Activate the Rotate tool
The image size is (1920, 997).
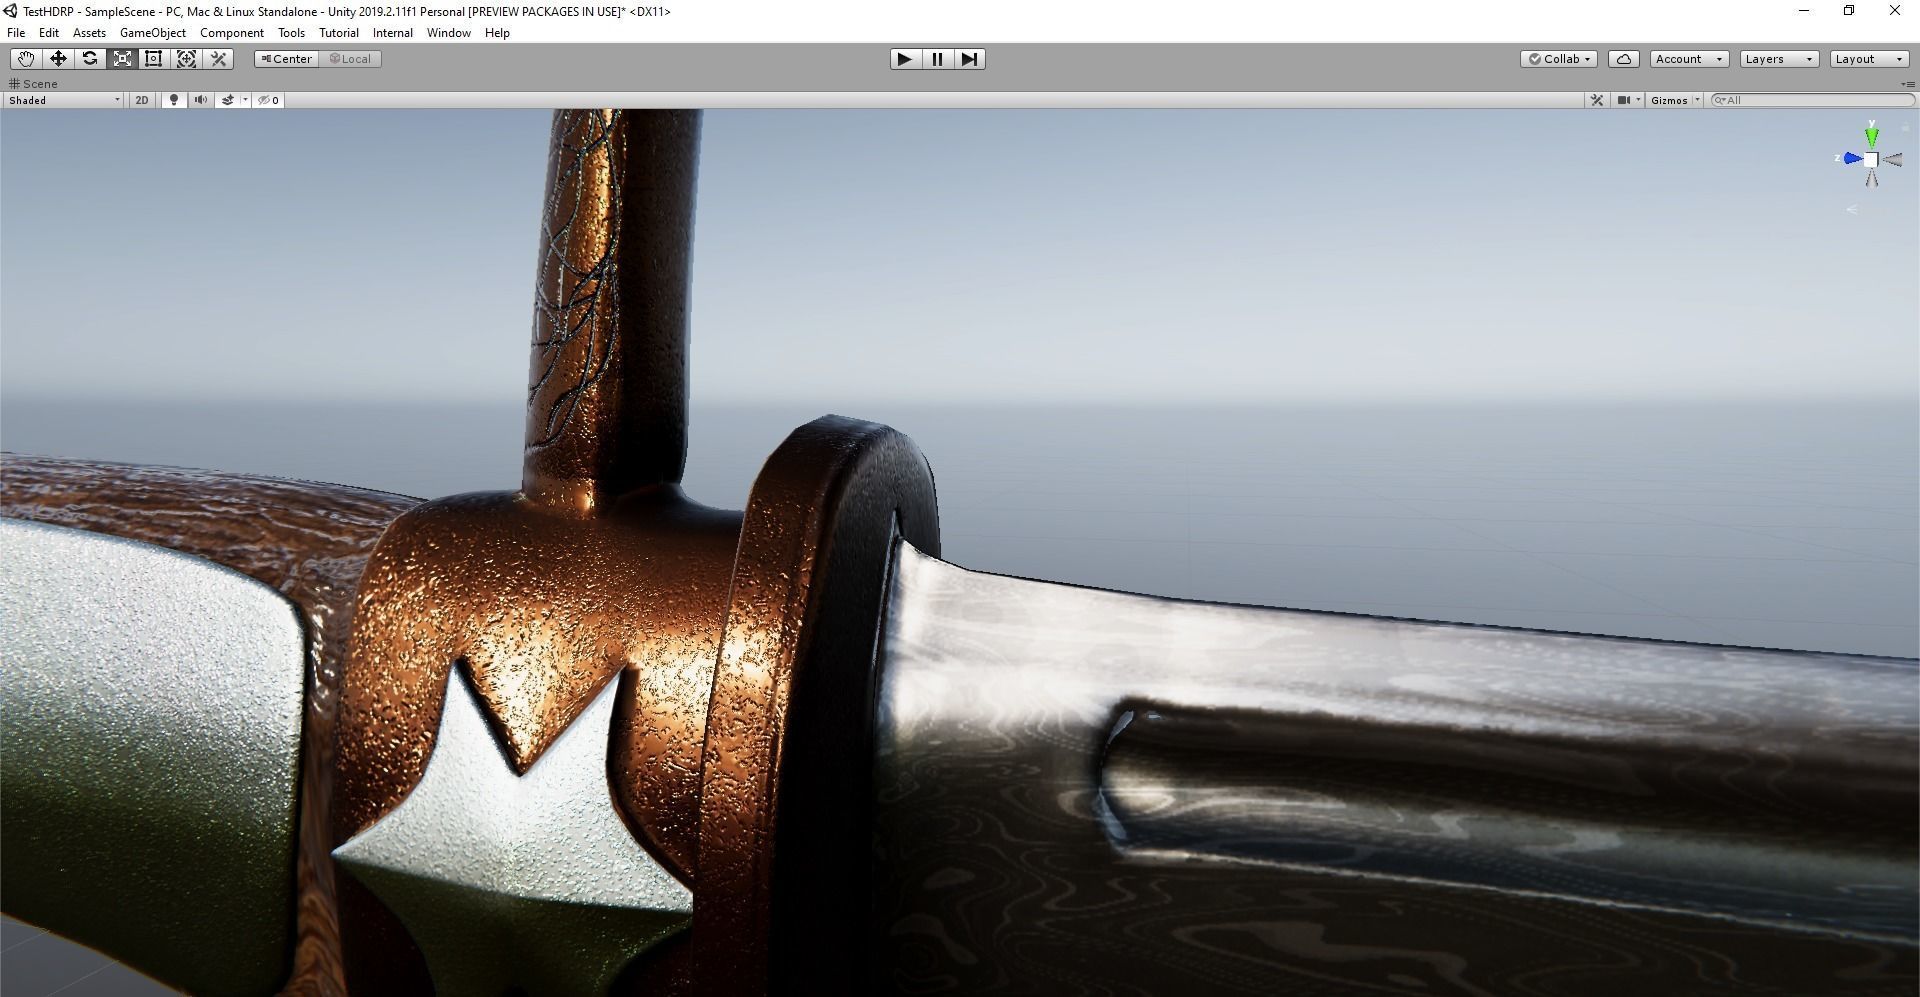tap(90, 58)
